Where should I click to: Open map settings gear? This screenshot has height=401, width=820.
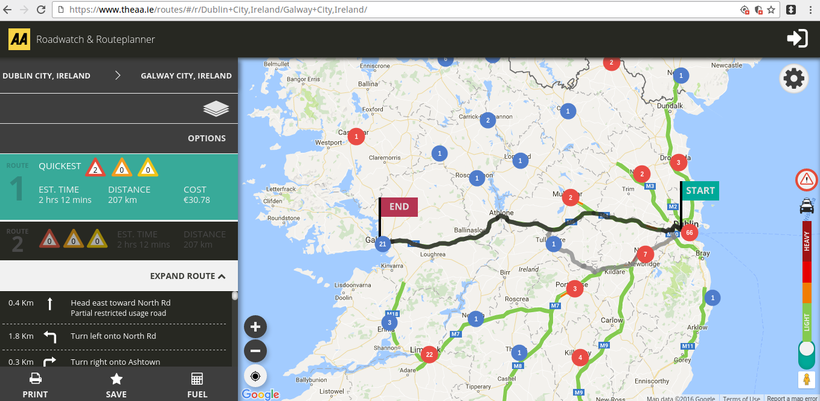(794, 79)
